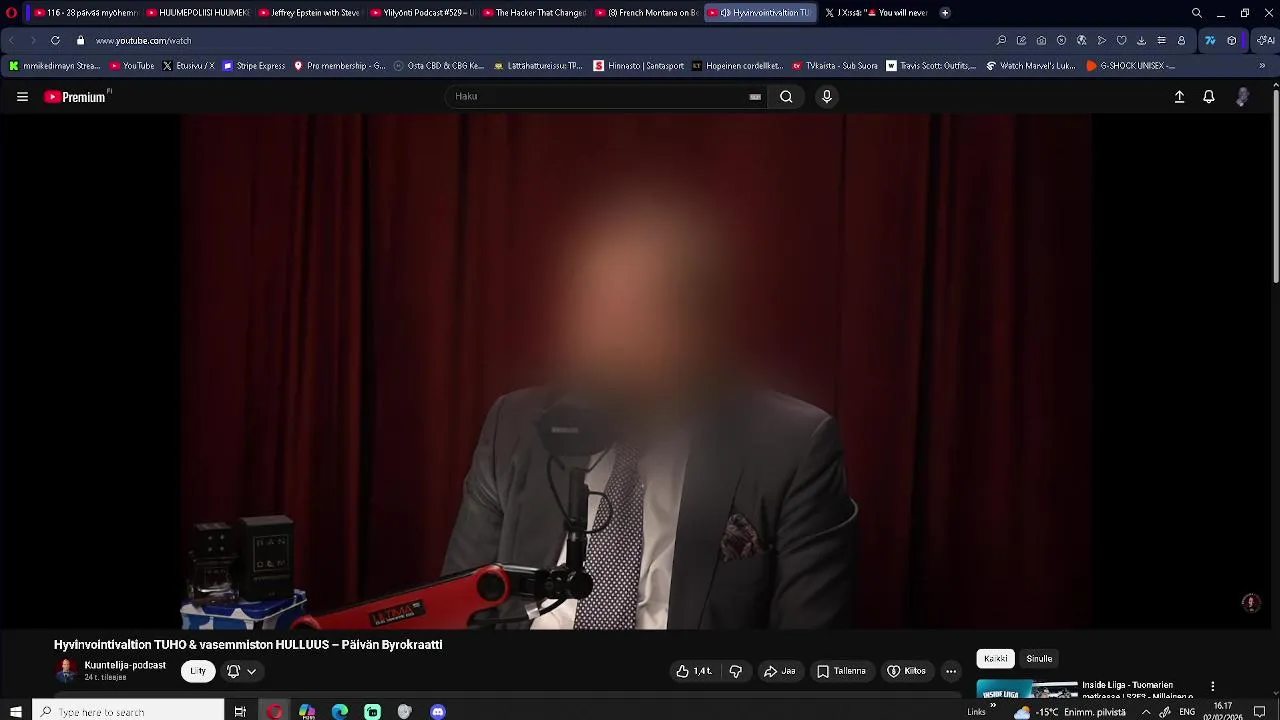Open options menu for Inside Liiga video

(1212, 686)
